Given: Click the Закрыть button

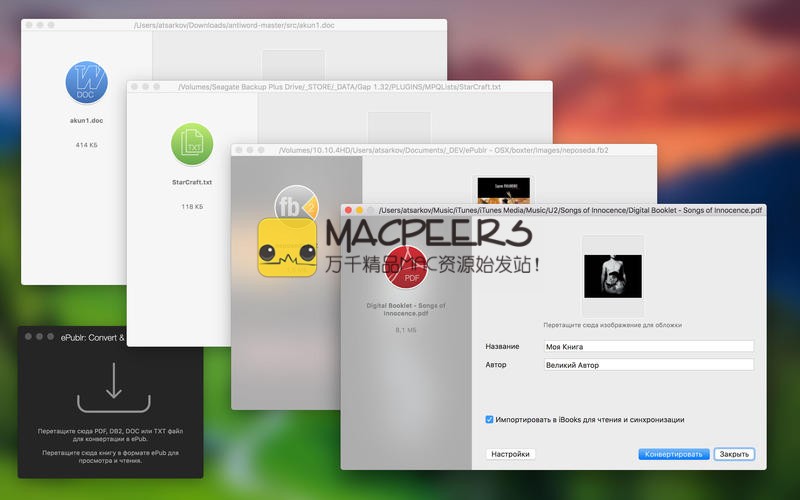Looking at the screenshot, I should pyautogui.click(x=734, y=454).
